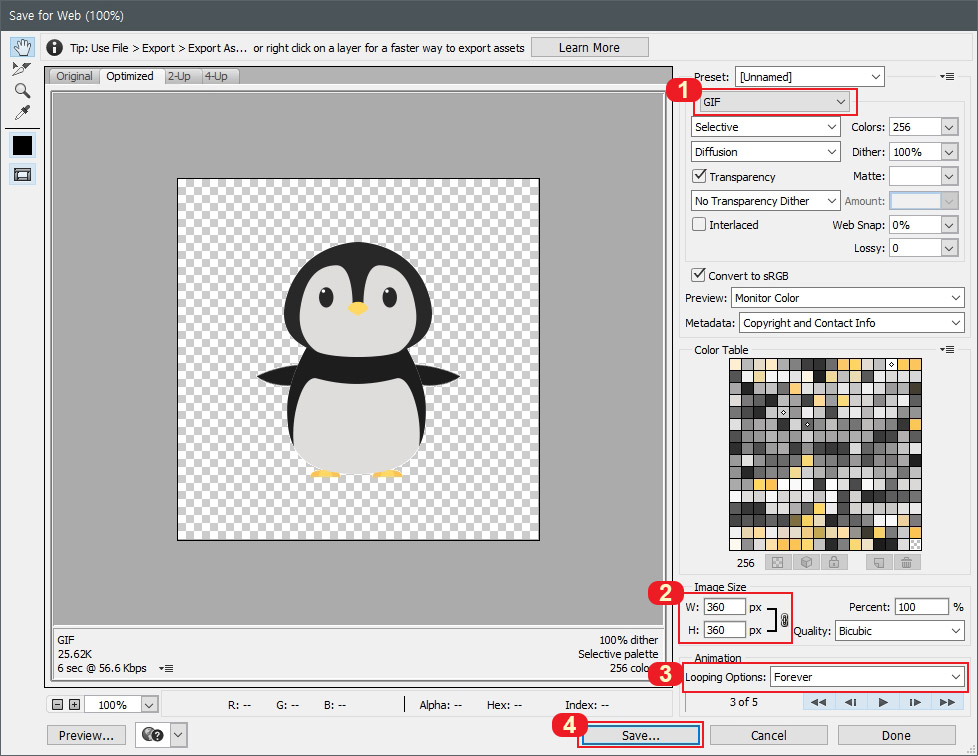Click the shift to web palette icon
This screenshot has height=756, width=978.
click(x=806, y=563)
